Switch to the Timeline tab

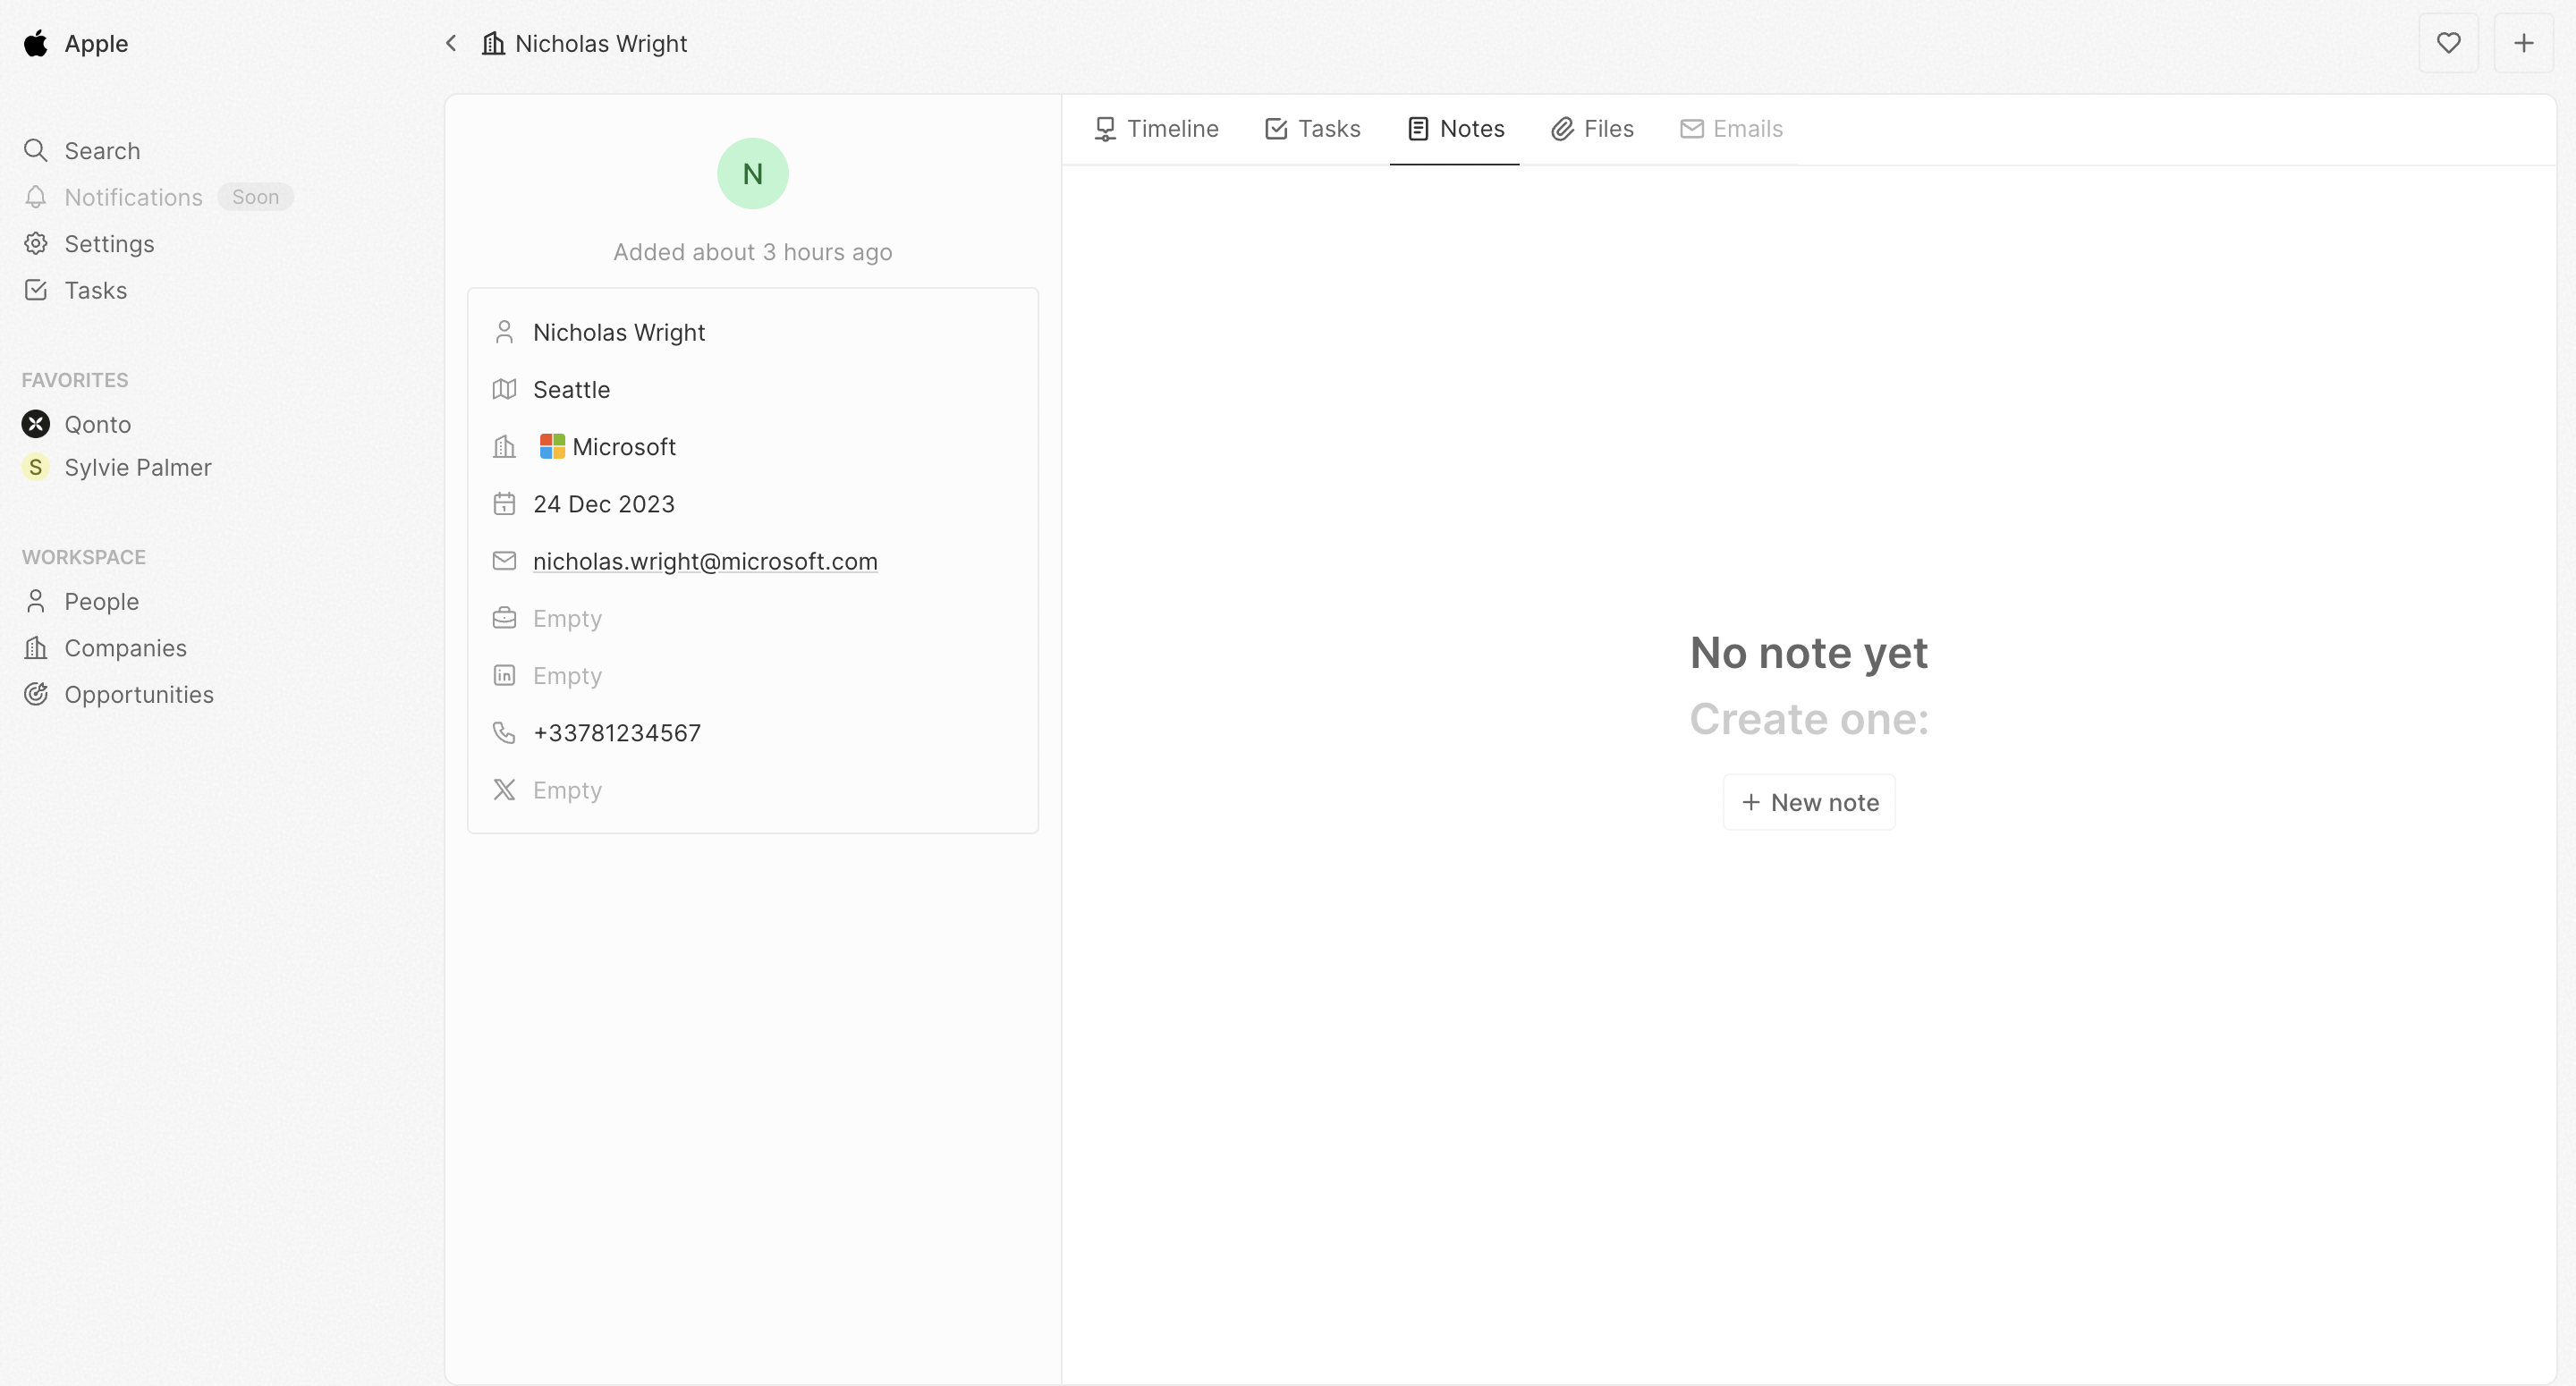[1156, 129]
